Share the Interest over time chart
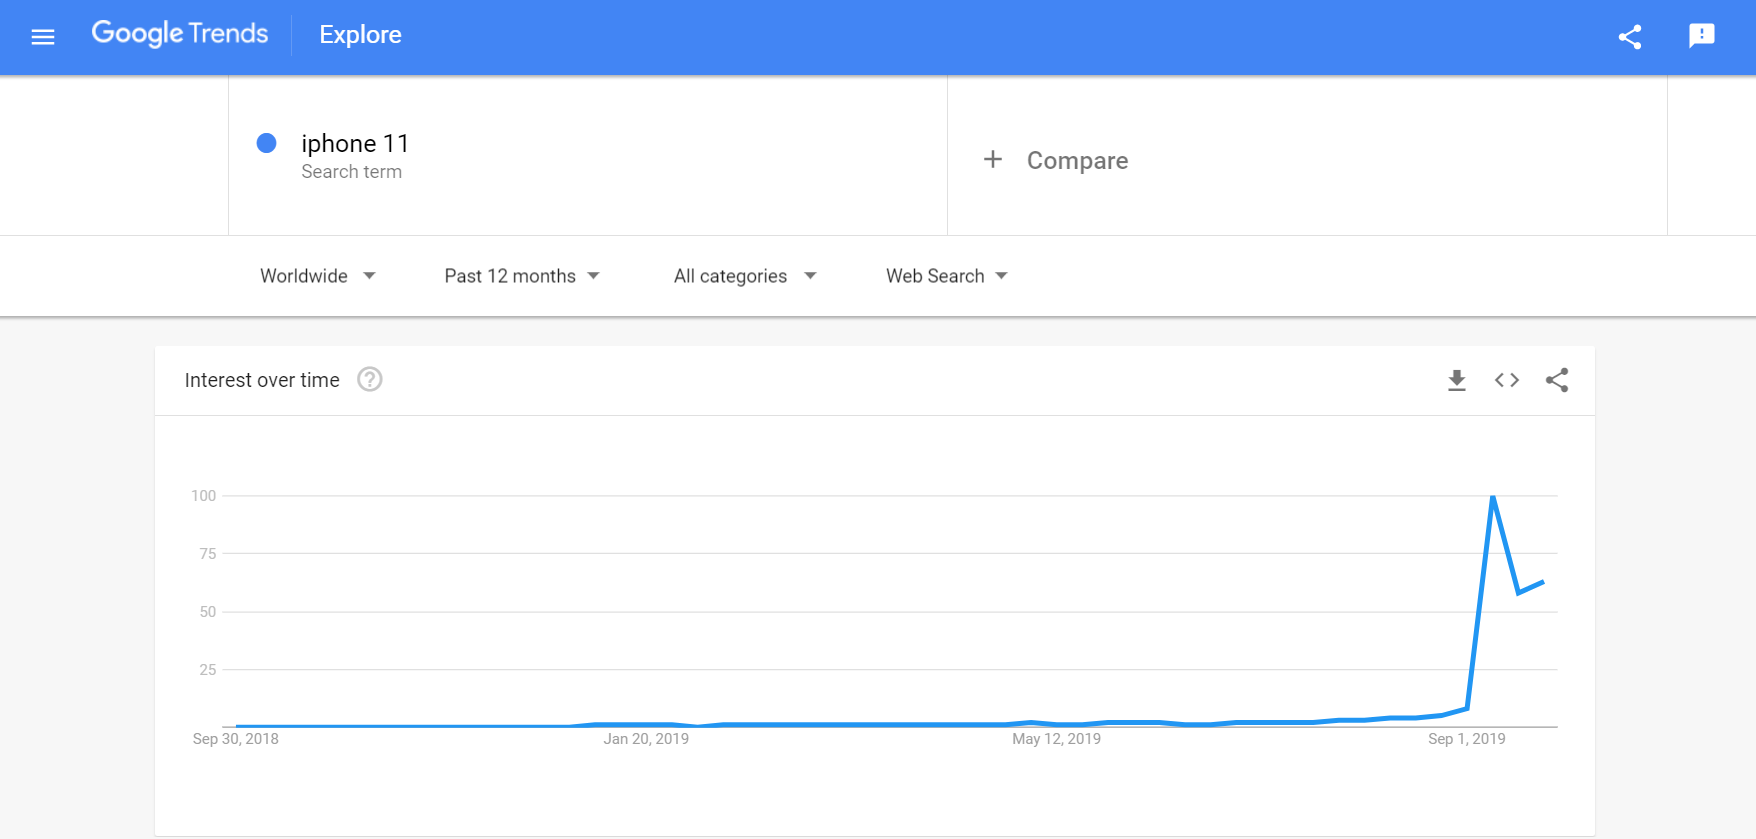 (1557, 380)
